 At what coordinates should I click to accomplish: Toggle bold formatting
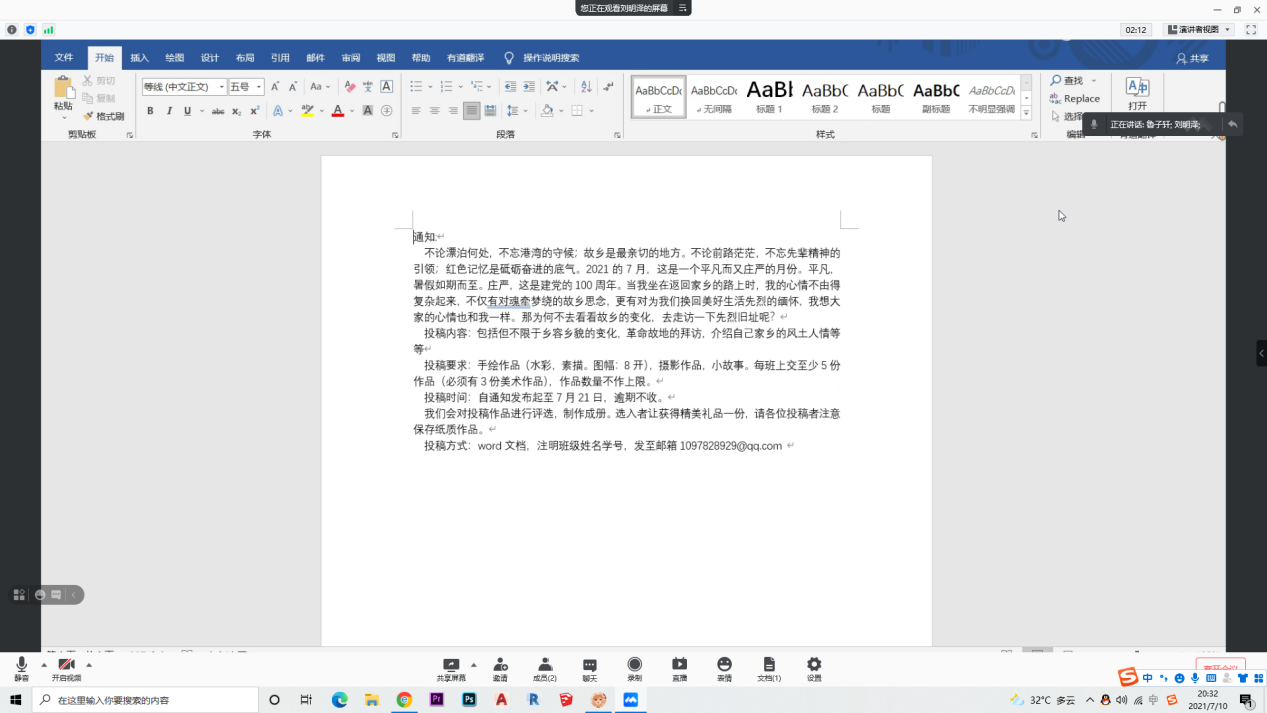point(150,111)
